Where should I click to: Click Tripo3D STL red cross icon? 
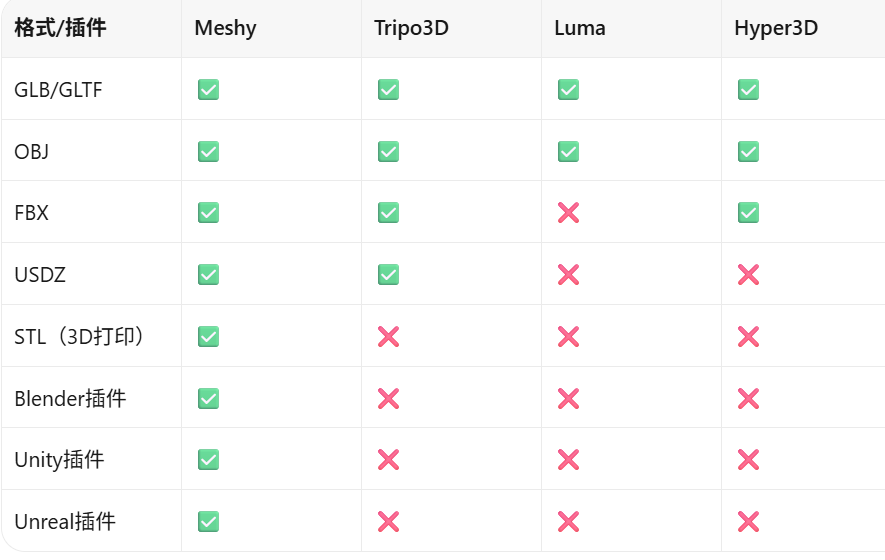(x=388, y=337)
